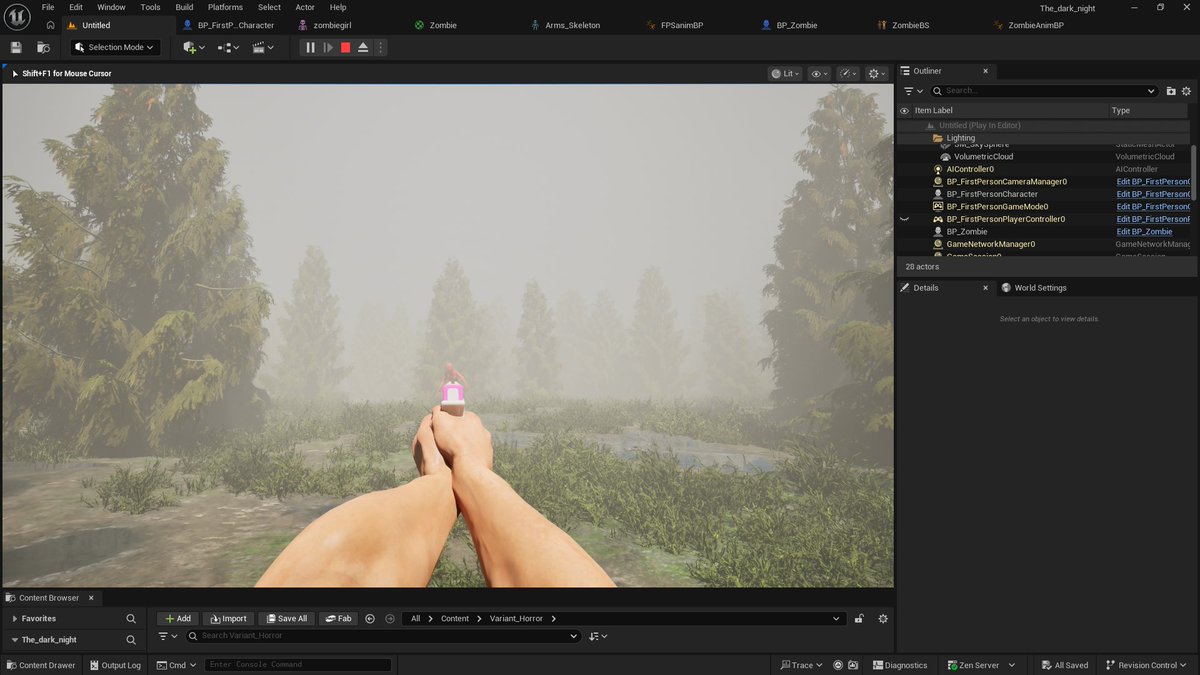The height and width of the screenshot is (675, 1200).
Task: Click the visibility eye column header in Outliner
Action: 904,111
